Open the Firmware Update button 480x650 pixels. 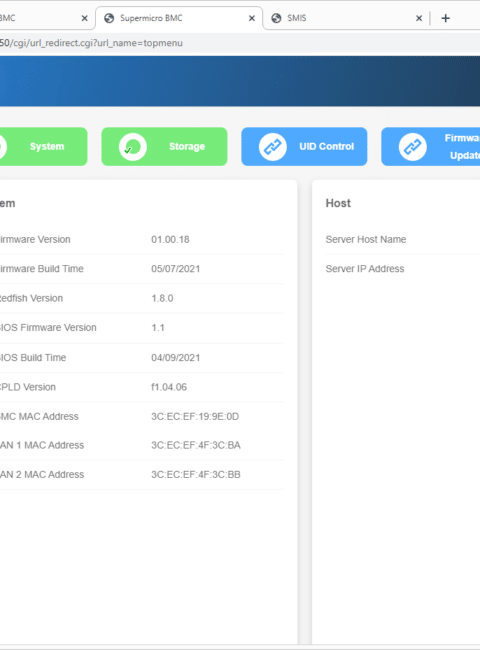tap(431, 146)
